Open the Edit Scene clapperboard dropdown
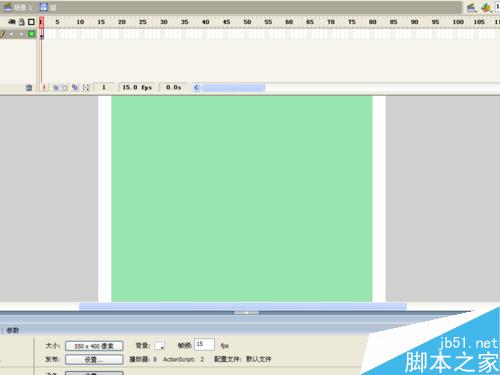The image size is (500, 375). pos(471,7)
